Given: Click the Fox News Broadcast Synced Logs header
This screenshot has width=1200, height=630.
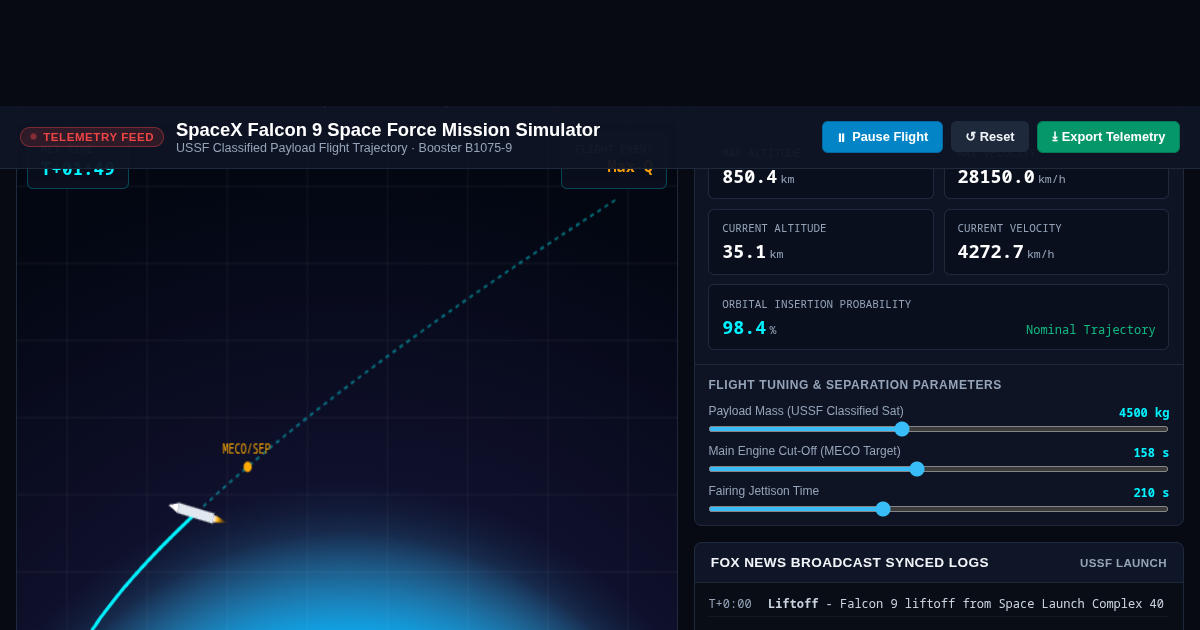Looking at the screenshot, I should 850,563.
